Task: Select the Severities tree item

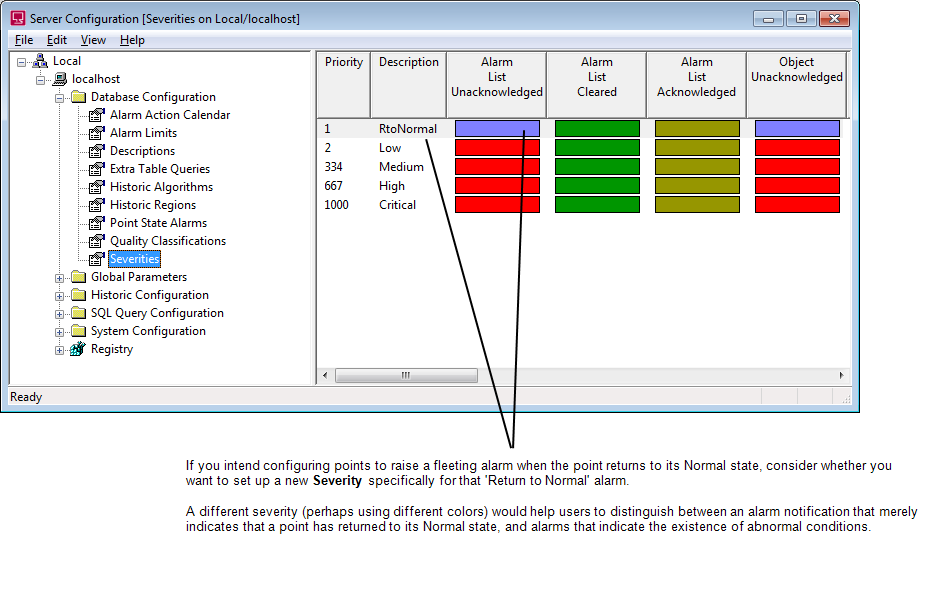Action: pos(134,259)
